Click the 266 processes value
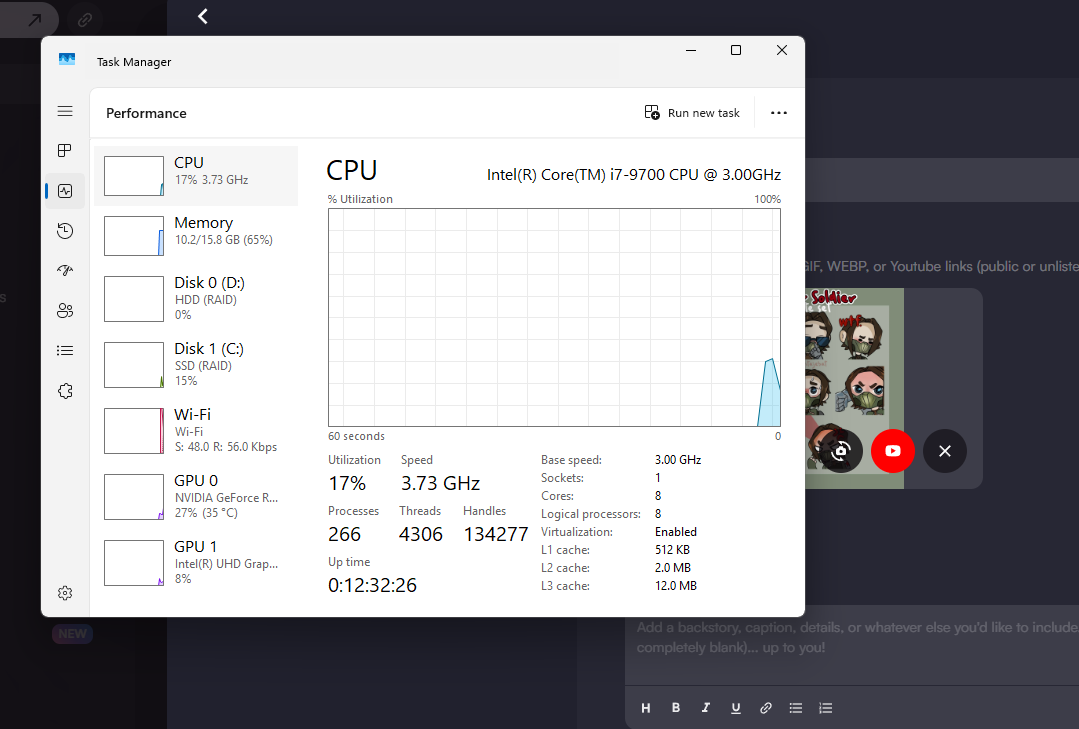 point(344,534)
